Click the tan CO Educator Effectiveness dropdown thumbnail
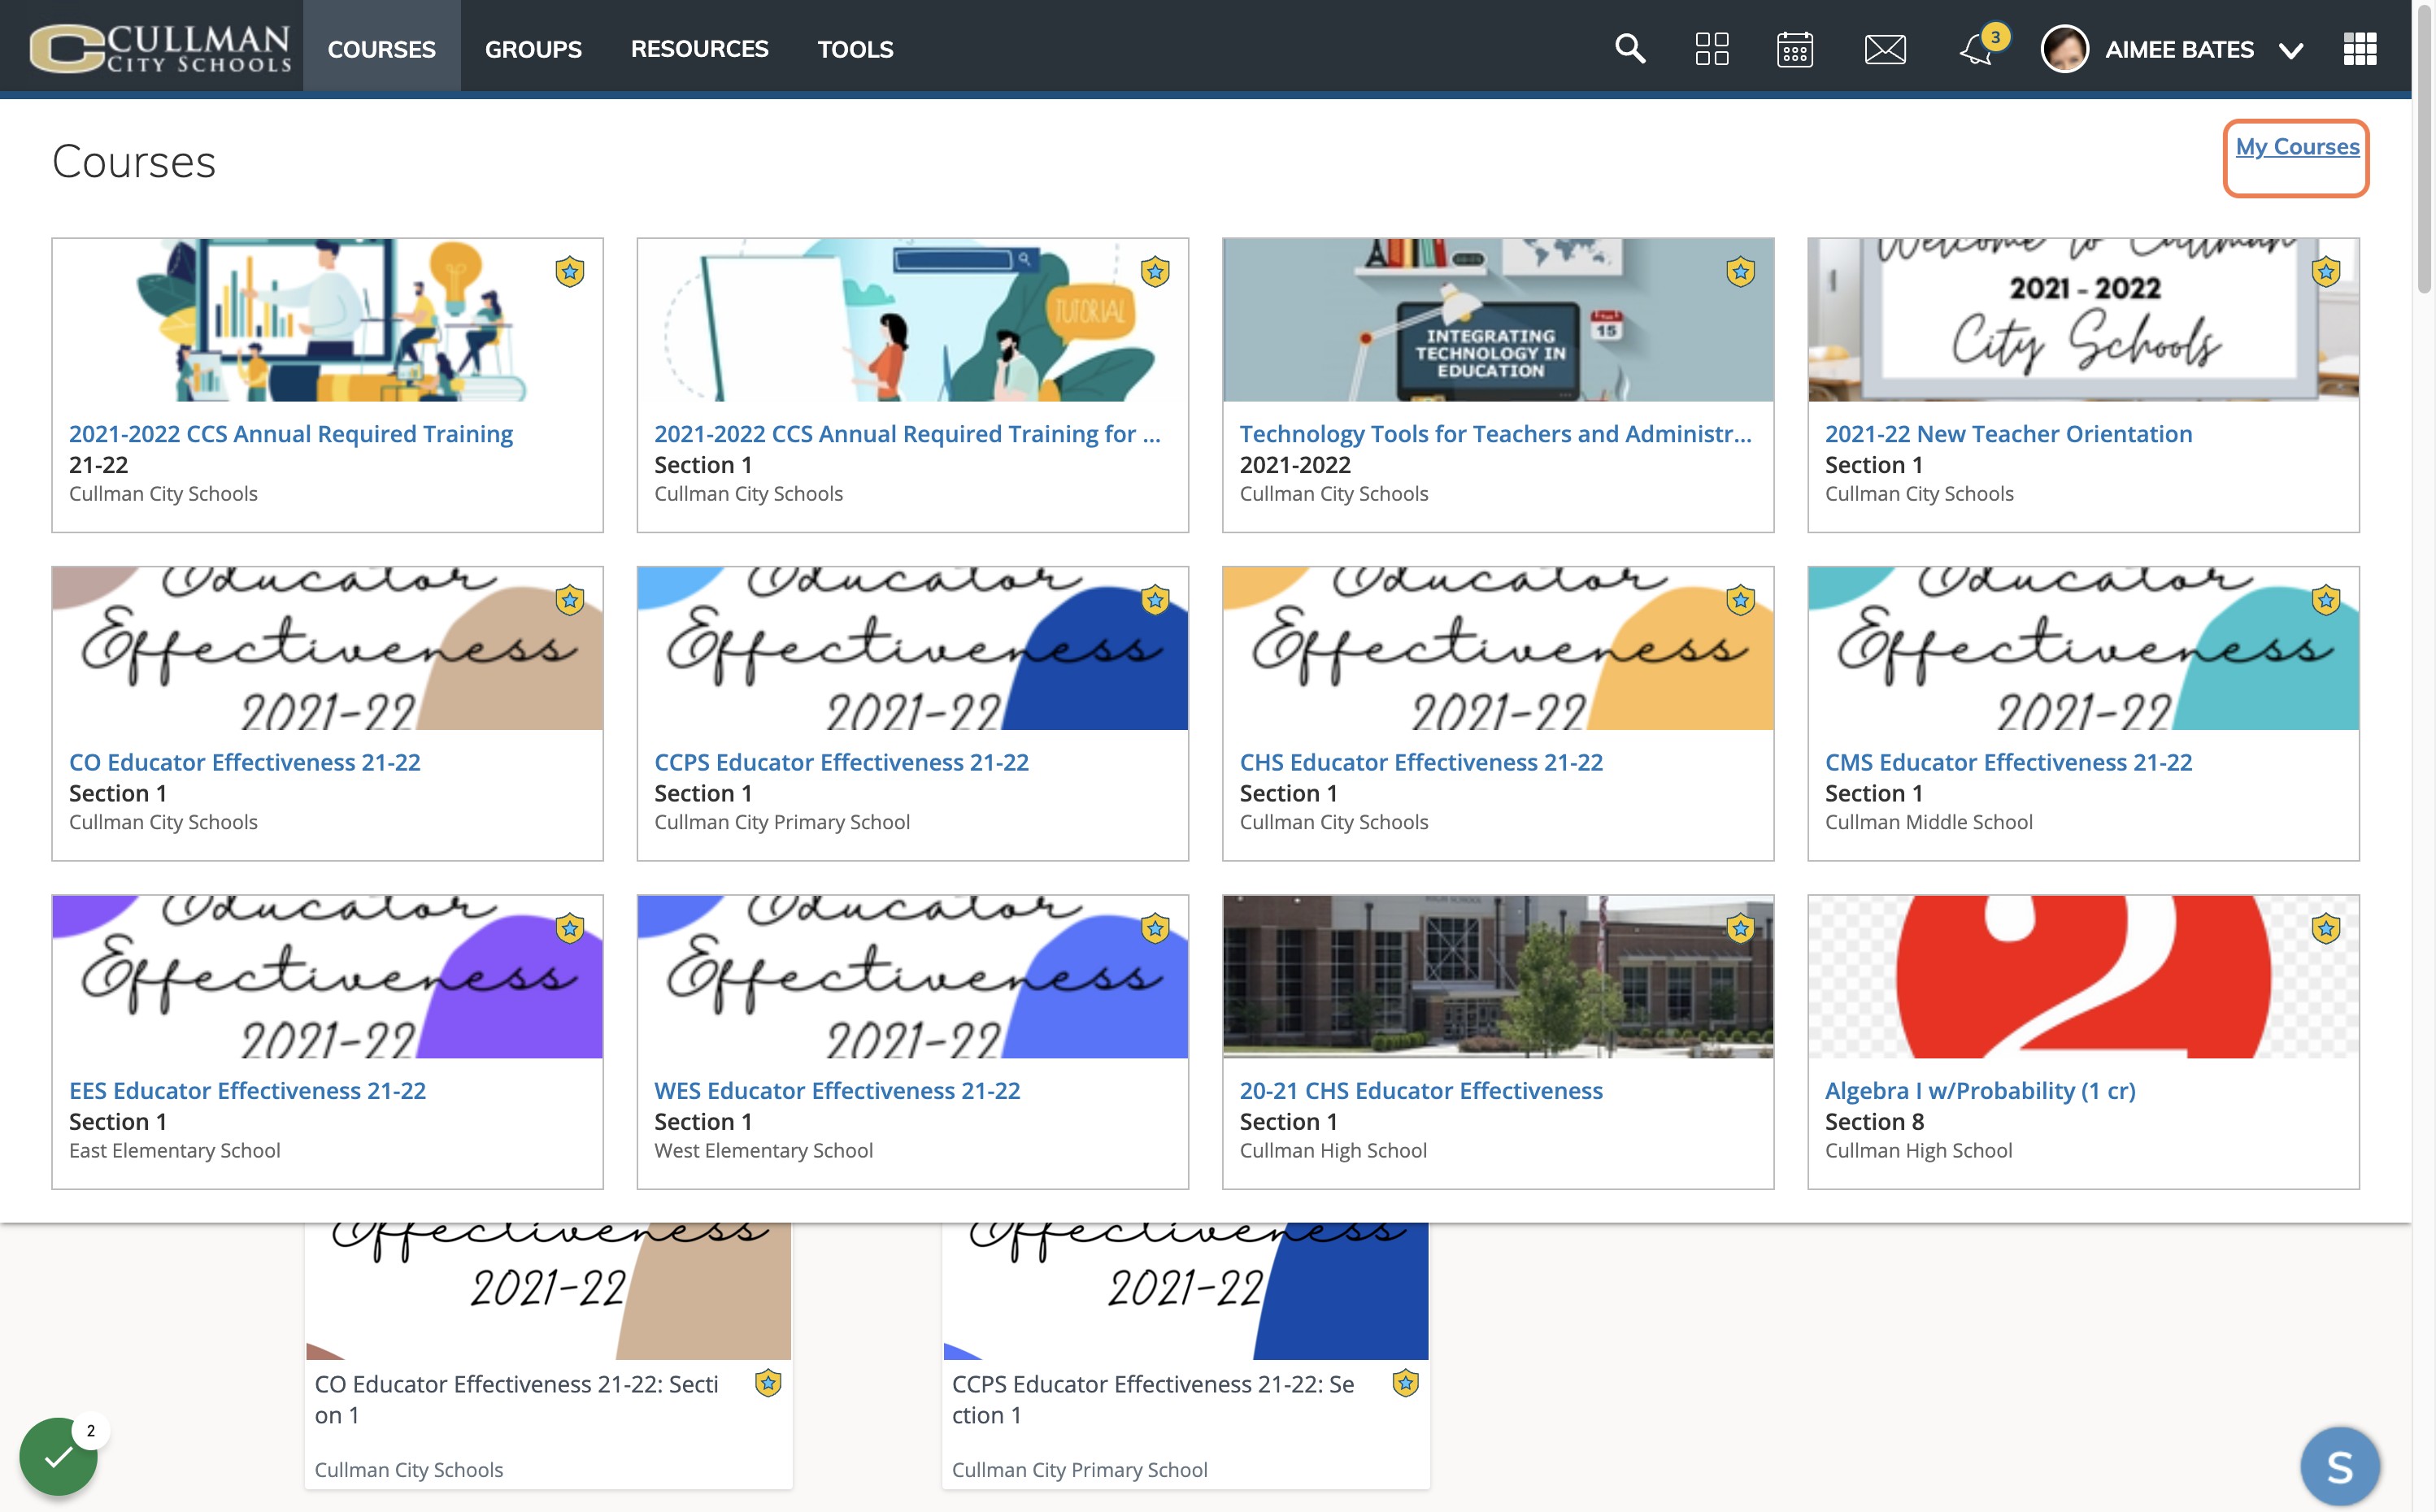 [327, 649]
